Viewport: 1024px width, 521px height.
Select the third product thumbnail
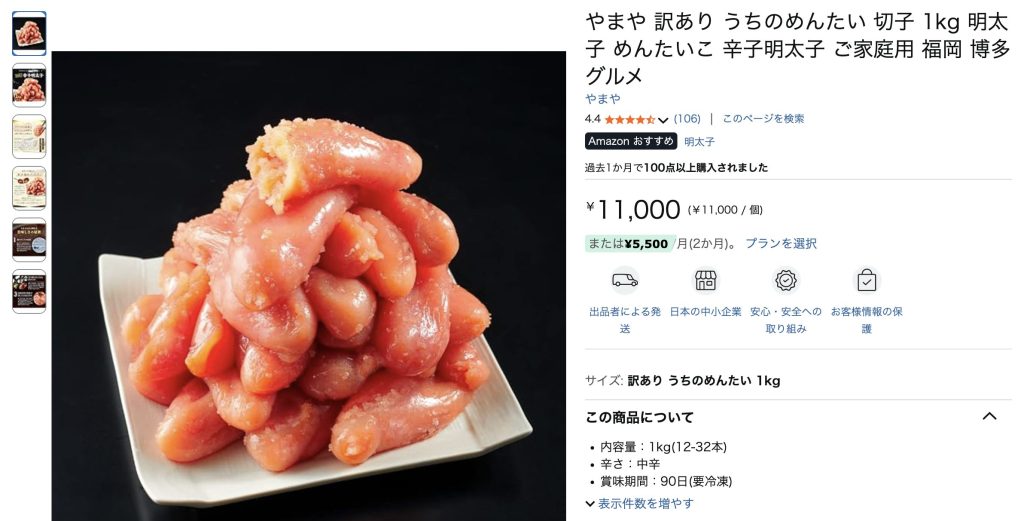[29, 136]
